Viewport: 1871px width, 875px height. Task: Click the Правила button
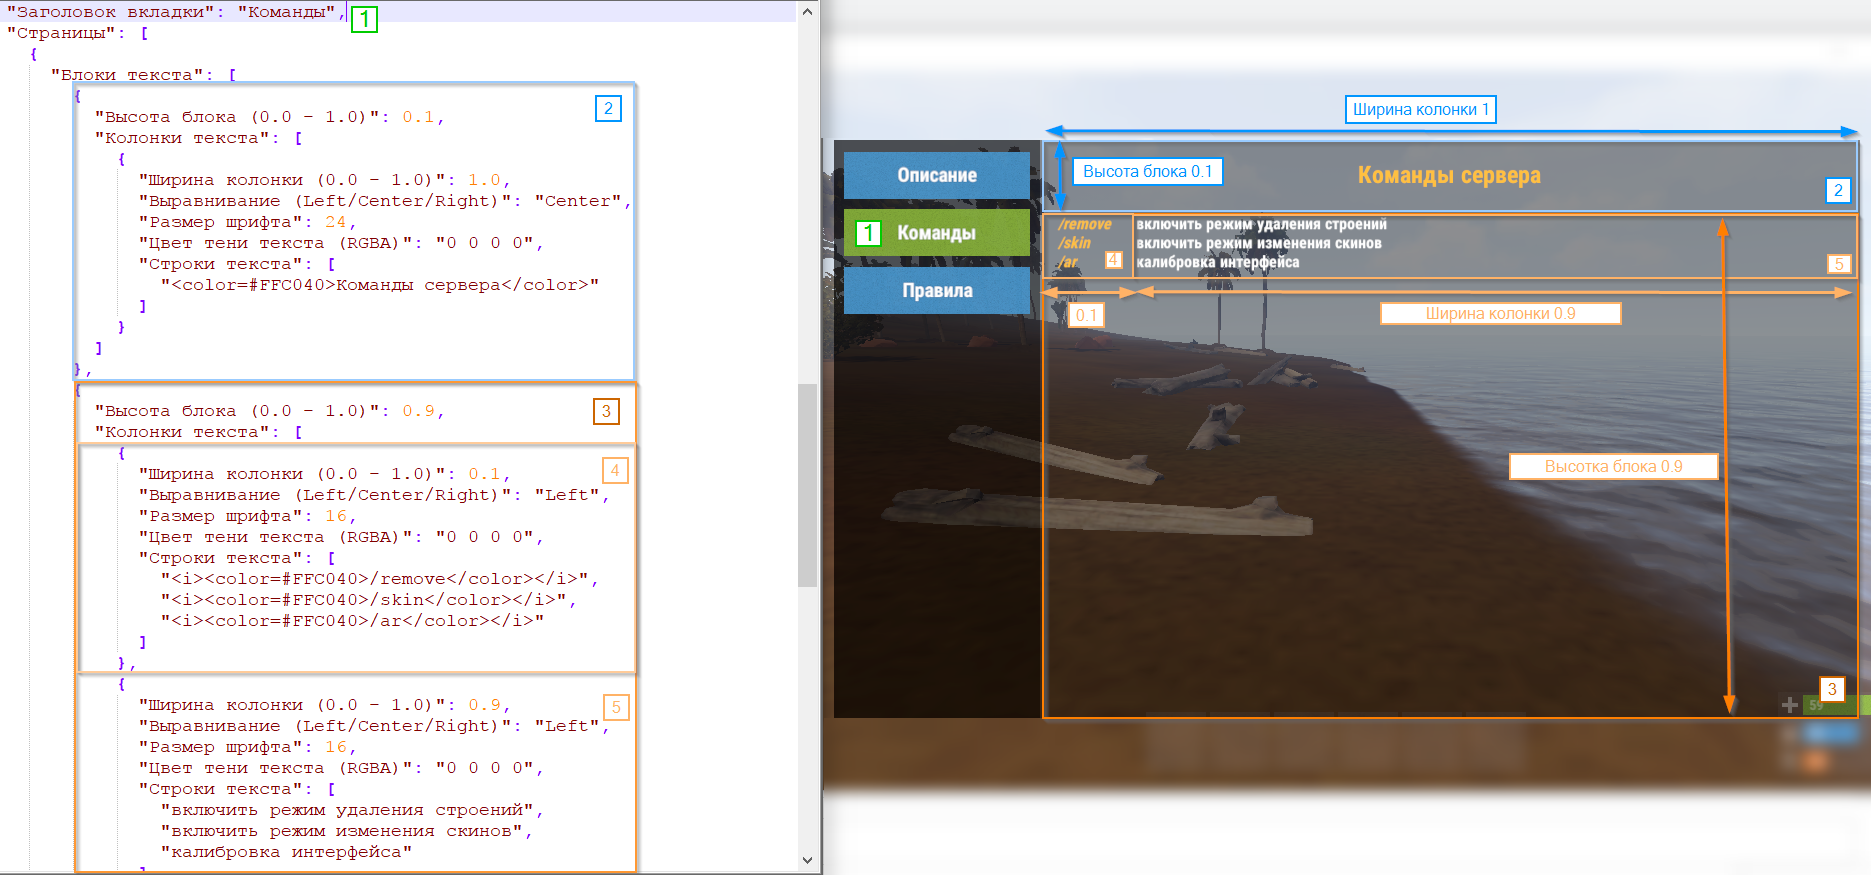[936, 291]
